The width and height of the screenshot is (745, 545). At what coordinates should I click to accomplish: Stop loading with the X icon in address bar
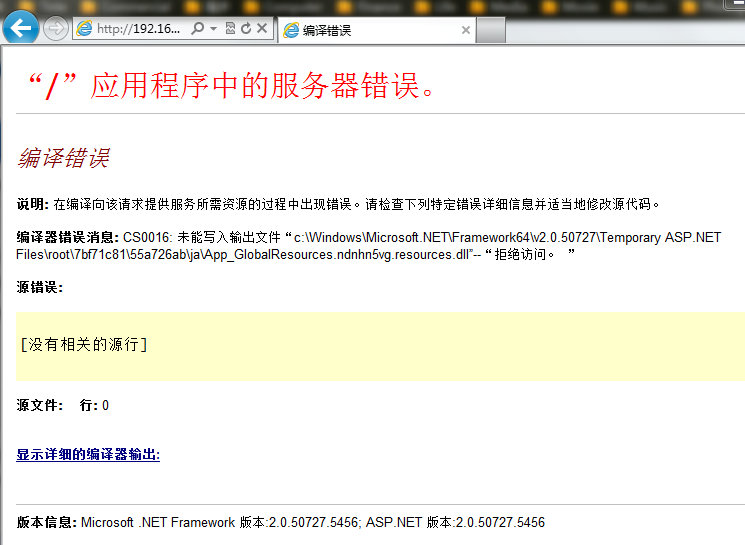(262, 29)
